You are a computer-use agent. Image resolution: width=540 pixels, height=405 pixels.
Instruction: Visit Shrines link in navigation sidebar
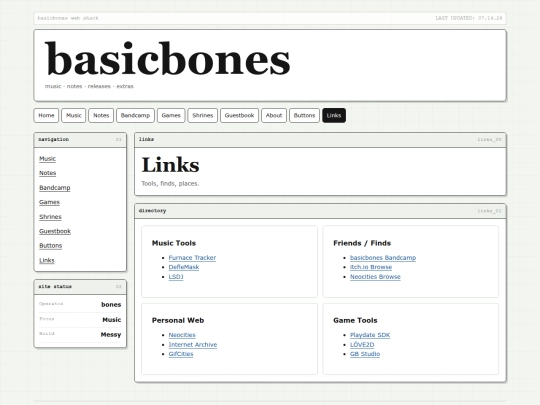50,217
